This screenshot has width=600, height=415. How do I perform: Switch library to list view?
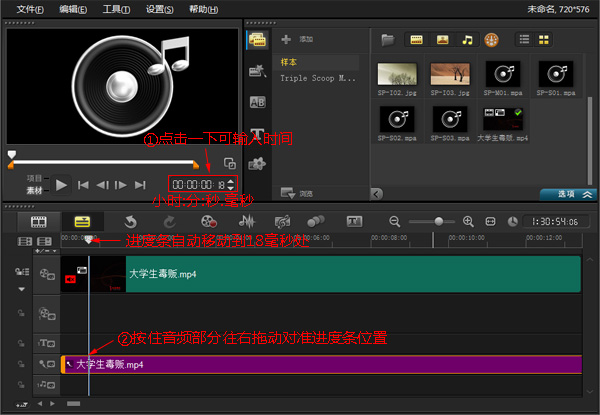525,39
